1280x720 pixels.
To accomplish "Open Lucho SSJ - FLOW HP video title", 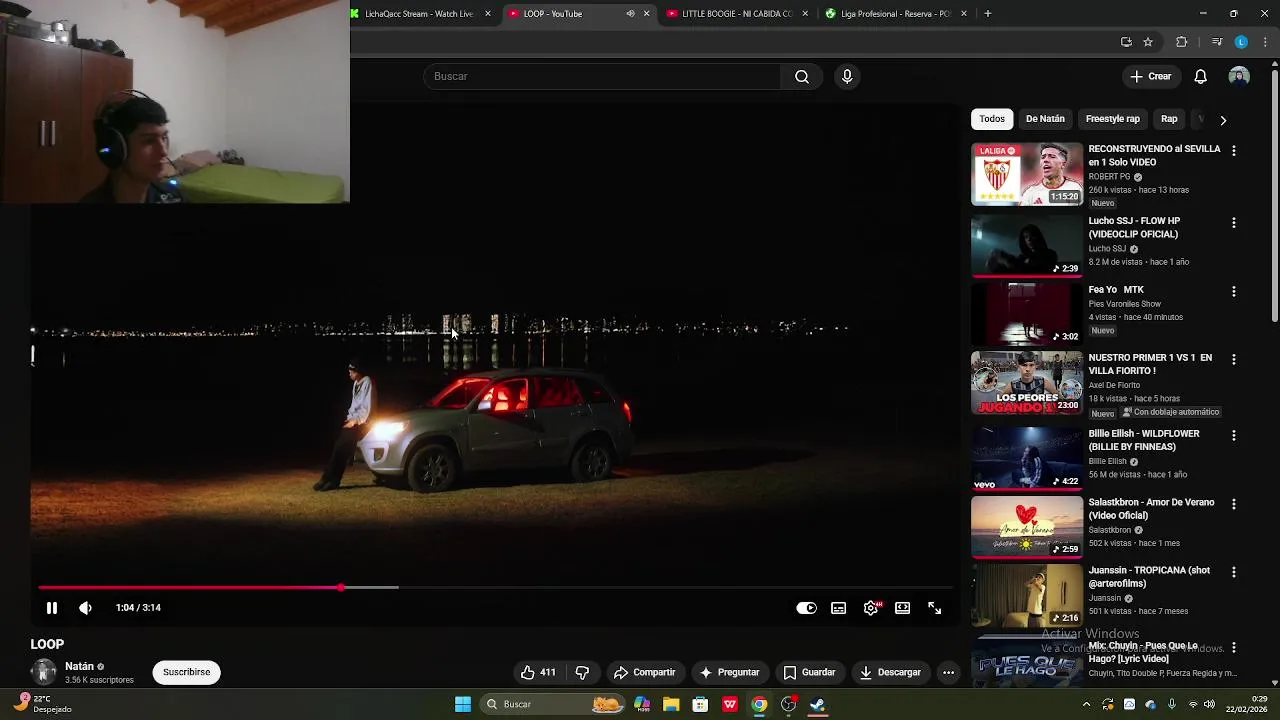I will tap(1134, 228).
